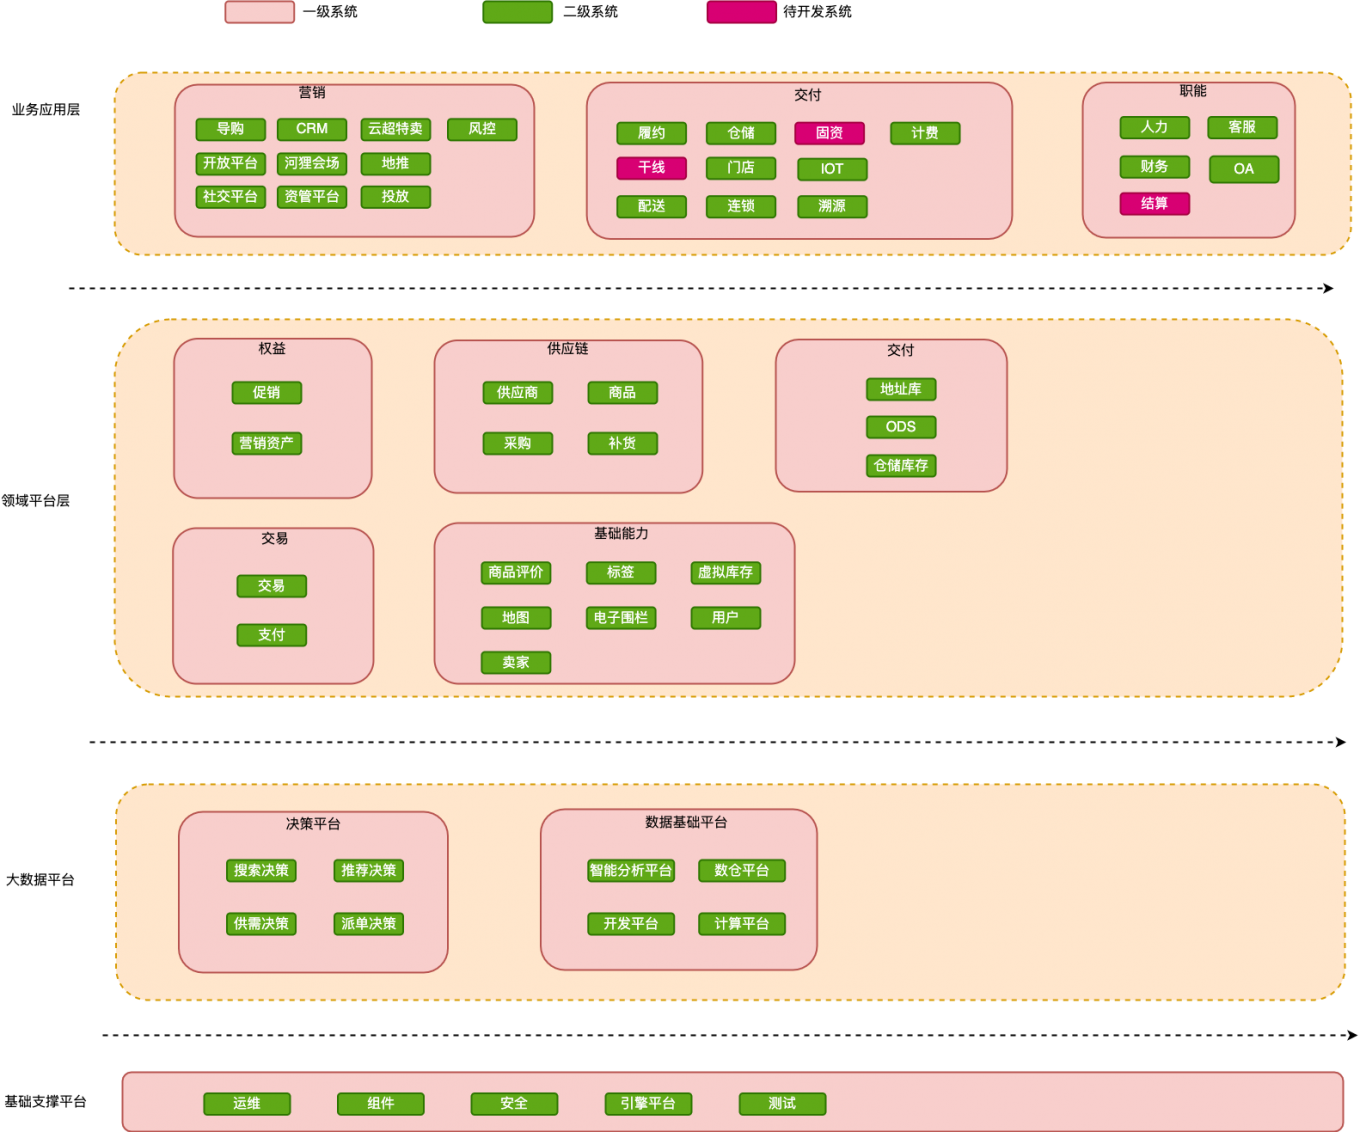Click the 履约 box

[651, 133]
